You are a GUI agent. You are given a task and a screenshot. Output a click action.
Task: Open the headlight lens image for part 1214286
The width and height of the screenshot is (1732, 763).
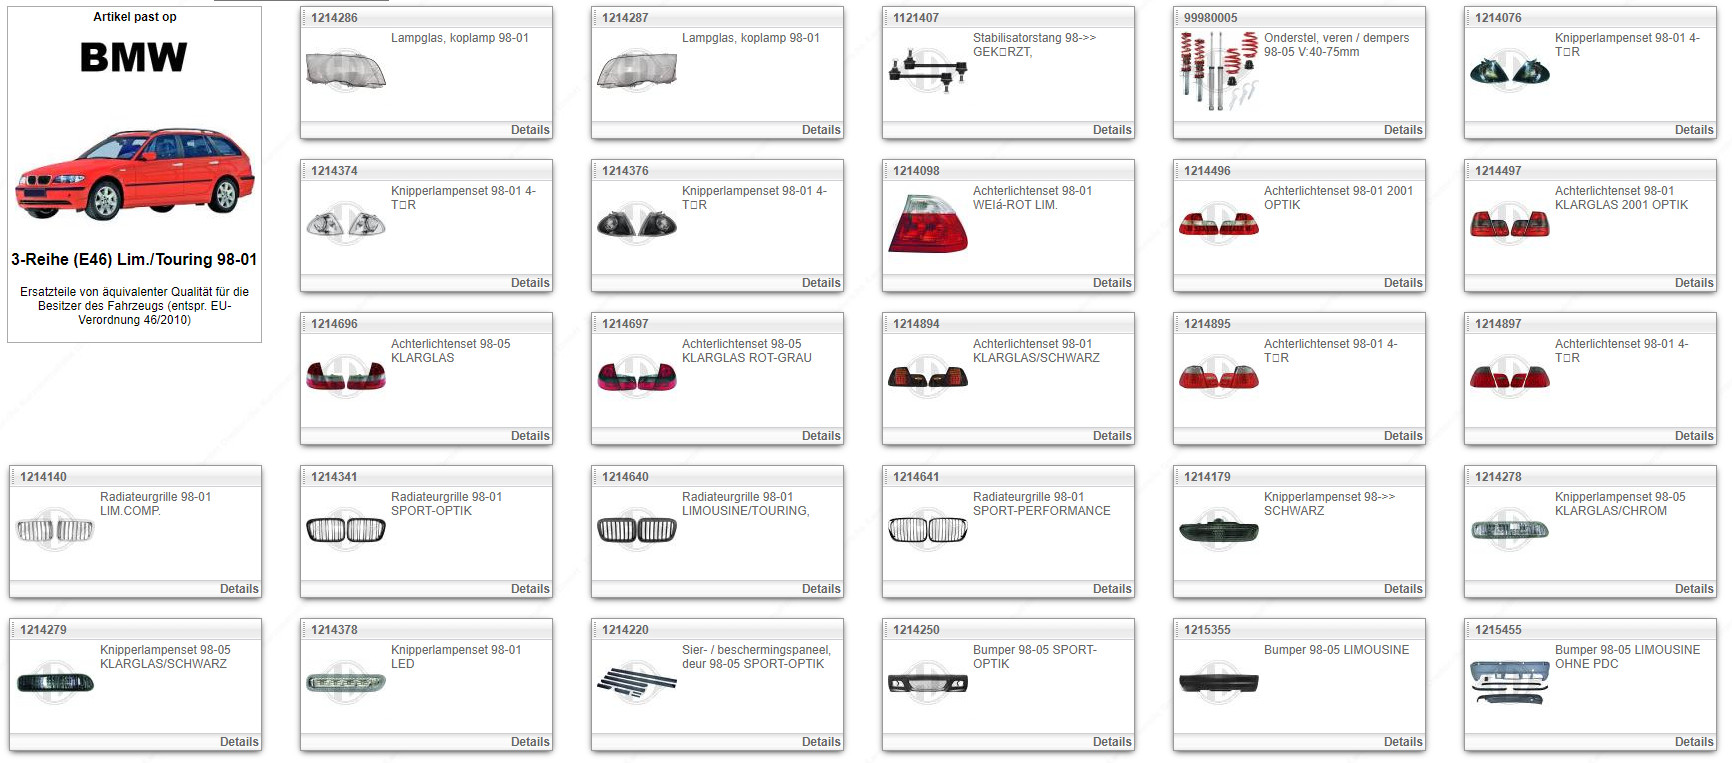click(x=346, y=71)
